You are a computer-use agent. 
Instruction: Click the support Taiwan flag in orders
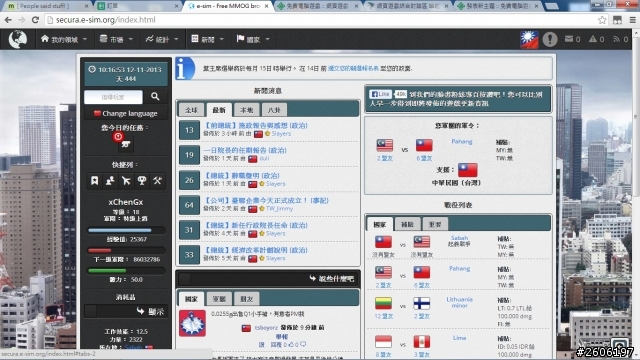click(x=467, y=170)
